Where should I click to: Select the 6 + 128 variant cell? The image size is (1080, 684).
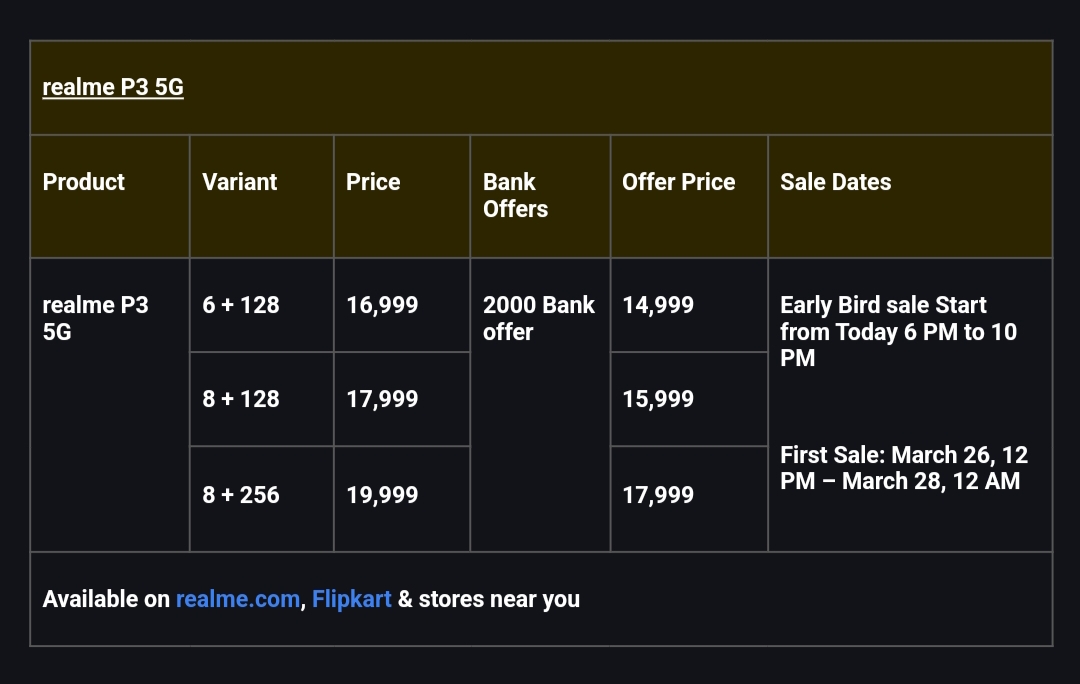pyautogui.click(x=241, y=305)
